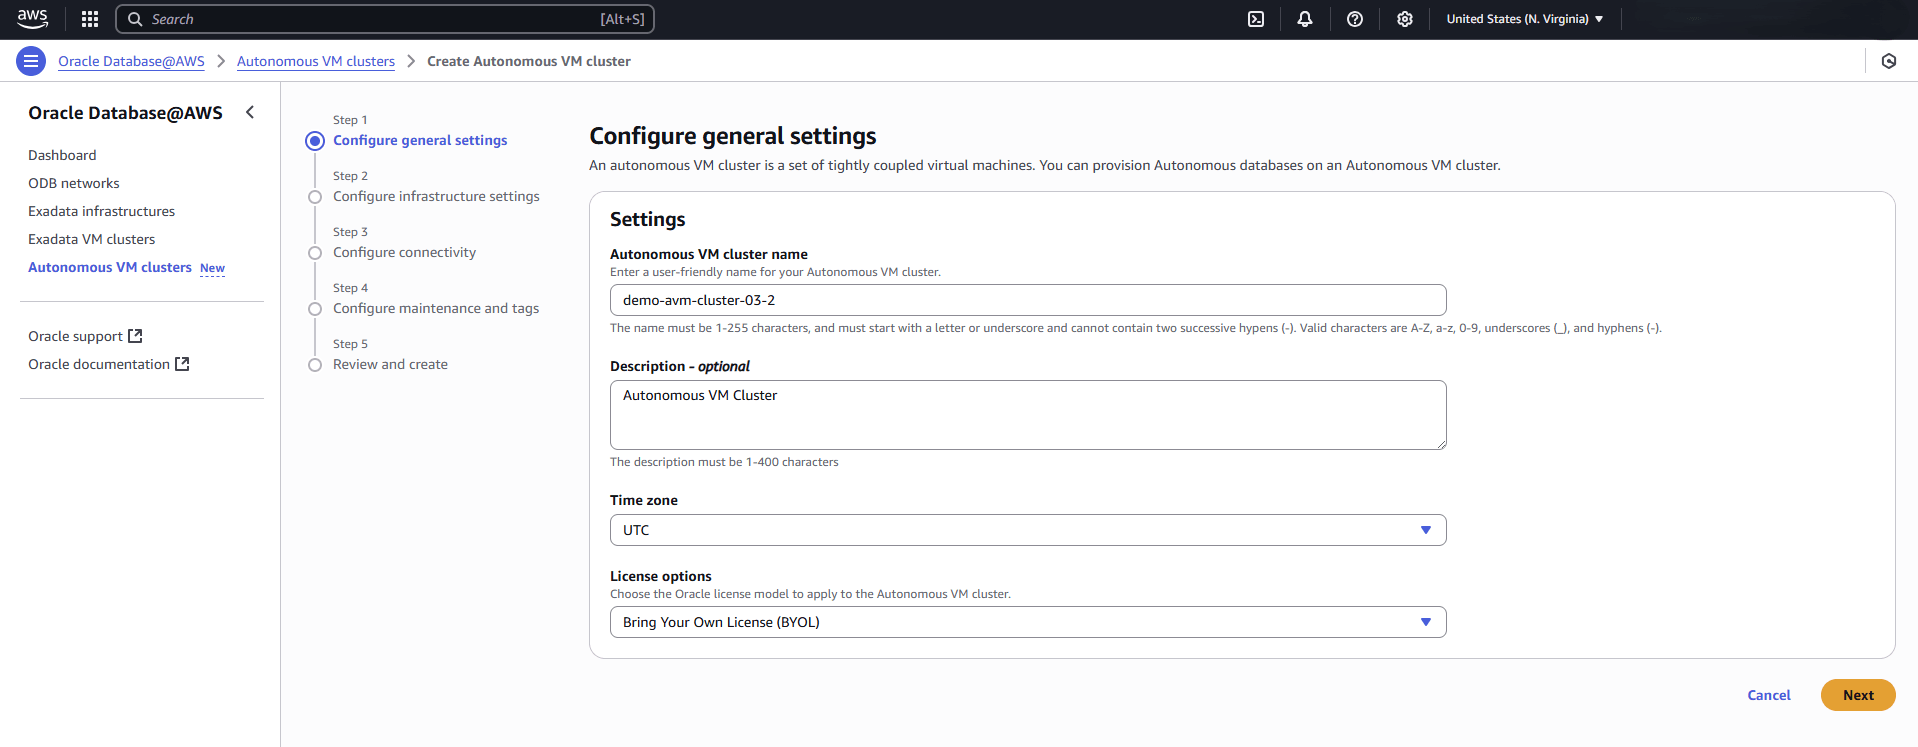The image size is (1918, 747).
Task: Expand the Time zone dropdown
Action: (x=1027, y=530)
